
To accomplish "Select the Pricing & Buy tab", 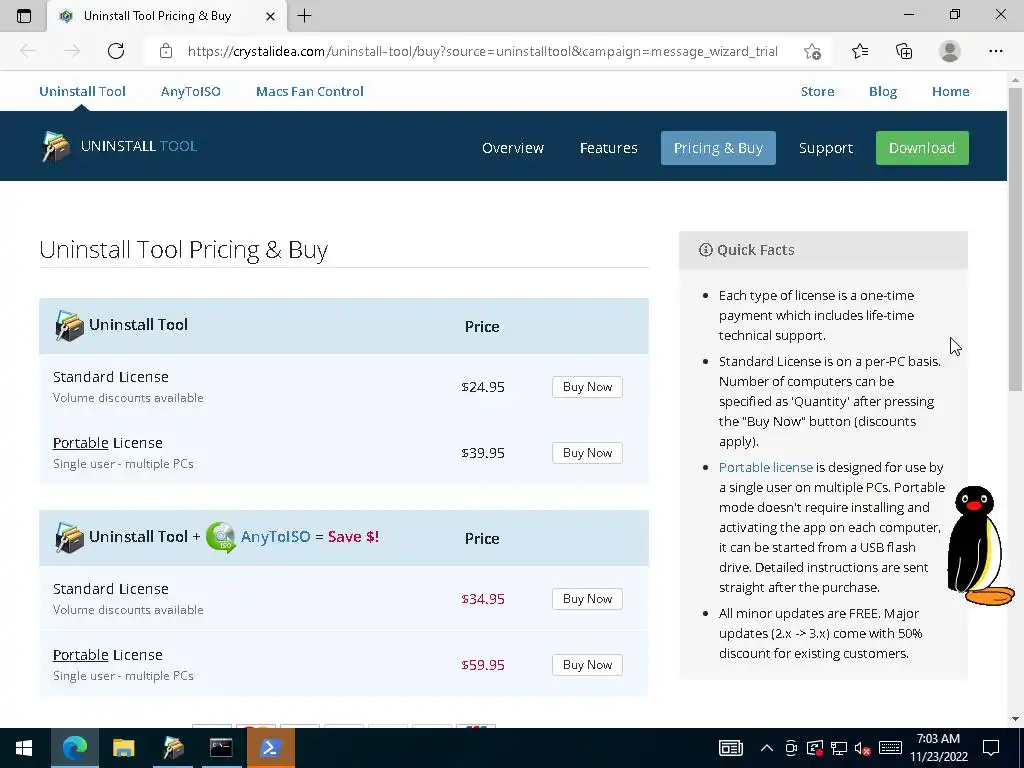I will pyautogui.click(x=718, y=148).
